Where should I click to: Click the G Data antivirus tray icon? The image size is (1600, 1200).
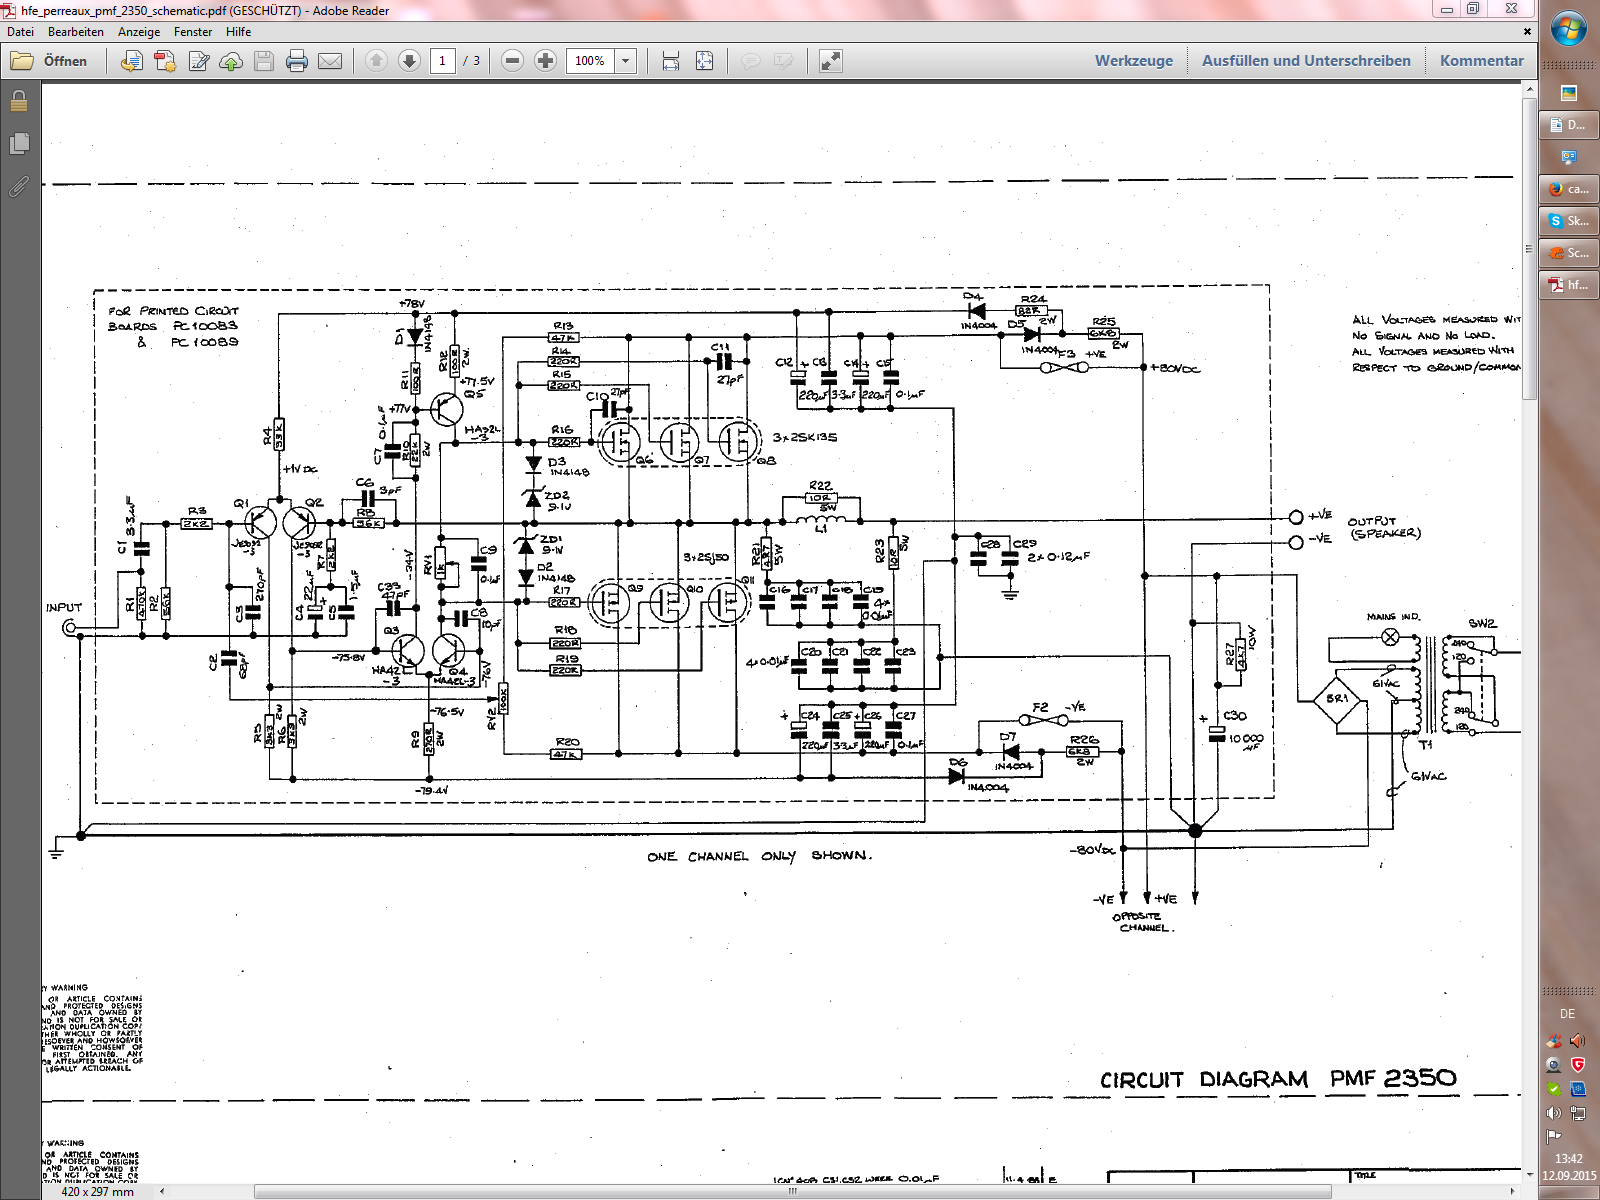click(x=1578, y=1065)
